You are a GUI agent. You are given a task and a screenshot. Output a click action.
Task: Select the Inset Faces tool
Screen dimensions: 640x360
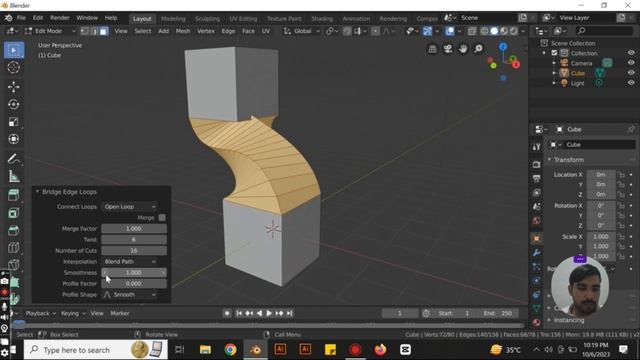[x=13, y=213]
